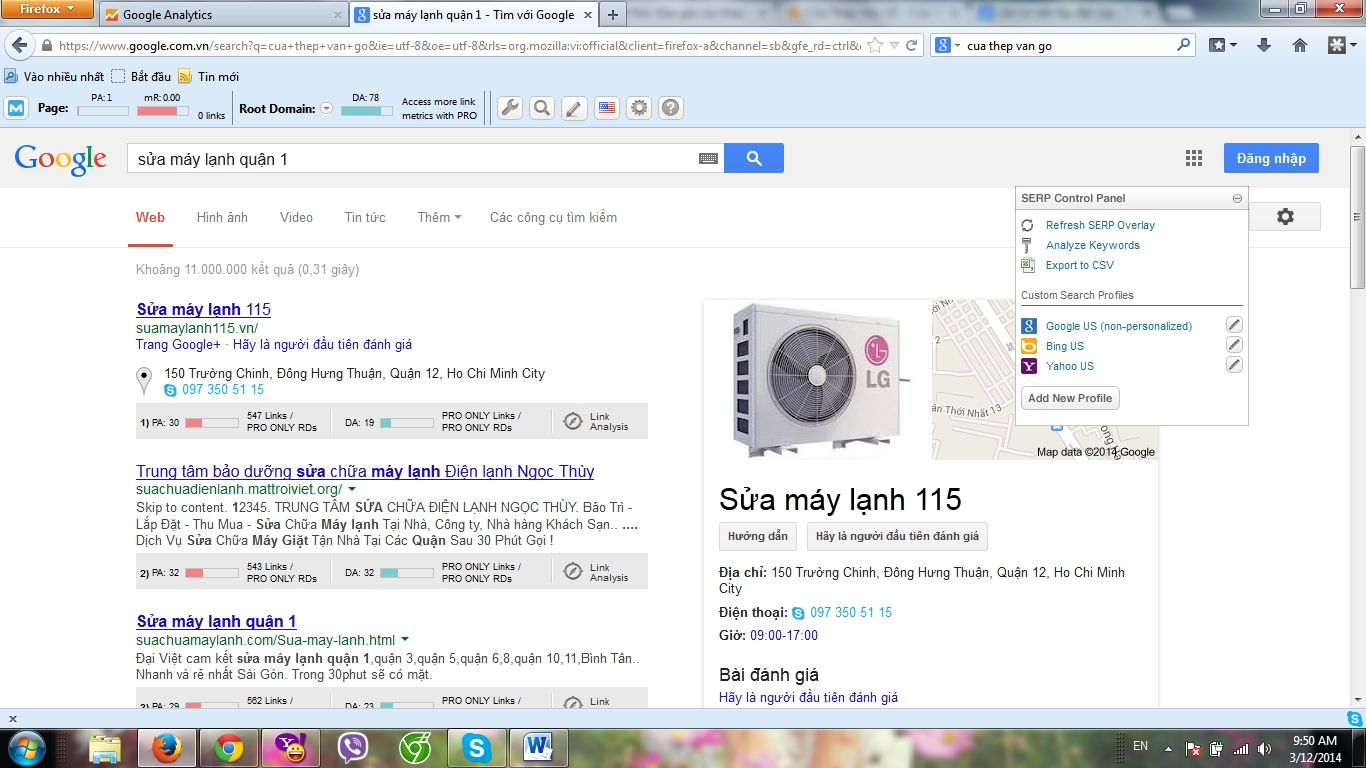Click the Export to CSV link

tap(1079, 265)
